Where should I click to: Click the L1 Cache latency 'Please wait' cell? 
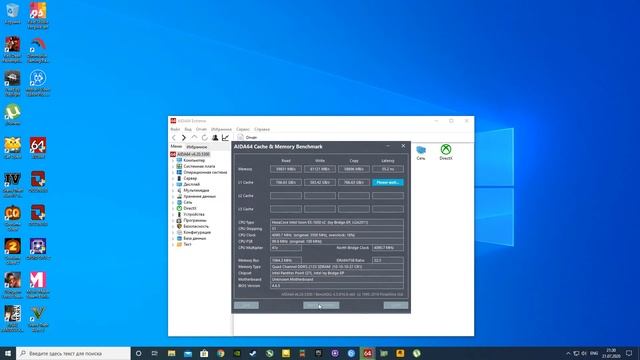[387, 182]
